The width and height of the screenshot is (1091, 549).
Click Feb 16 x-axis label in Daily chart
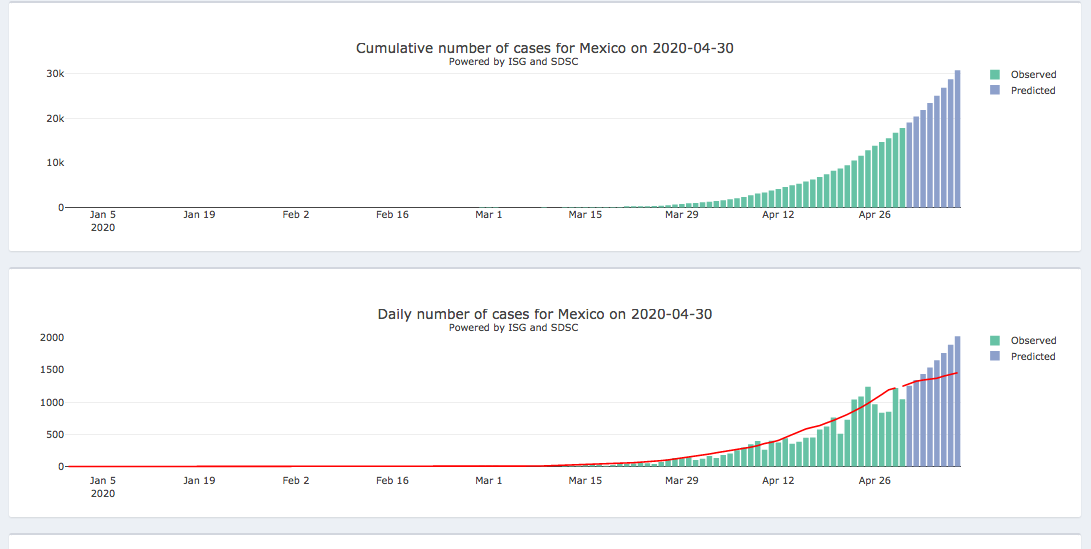click(x=392, y=481)
